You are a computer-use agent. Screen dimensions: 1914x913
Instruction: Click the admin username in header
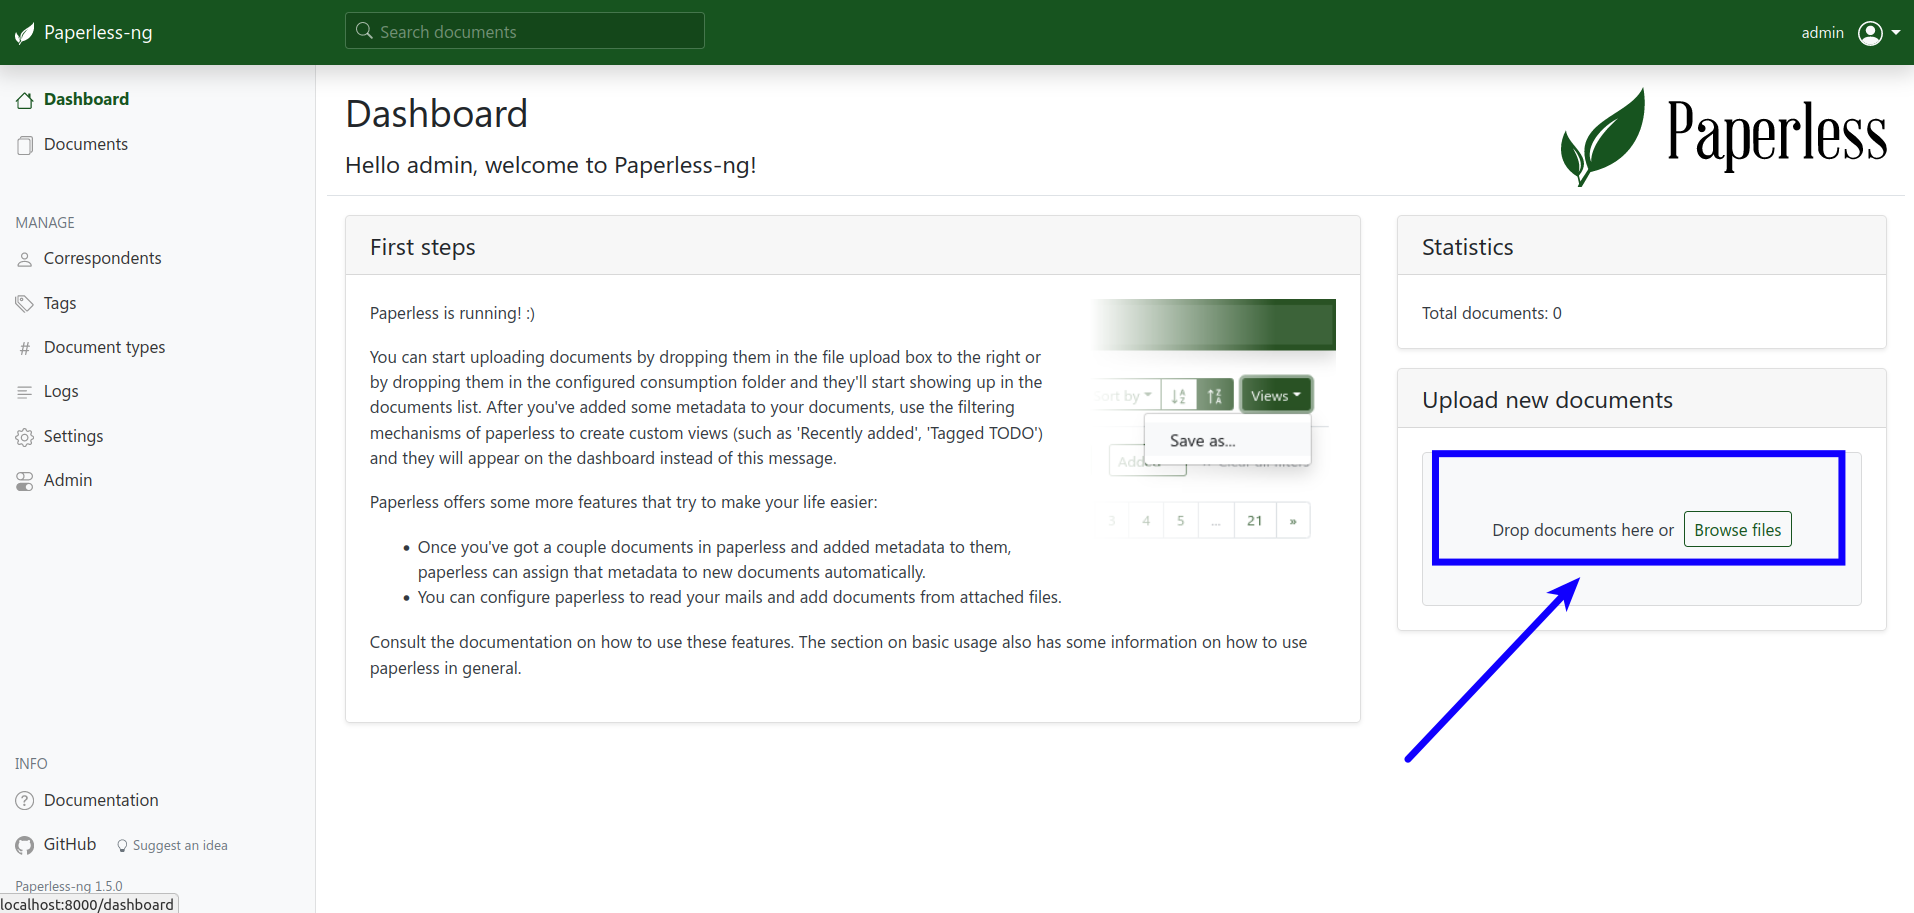[1822, 33]
